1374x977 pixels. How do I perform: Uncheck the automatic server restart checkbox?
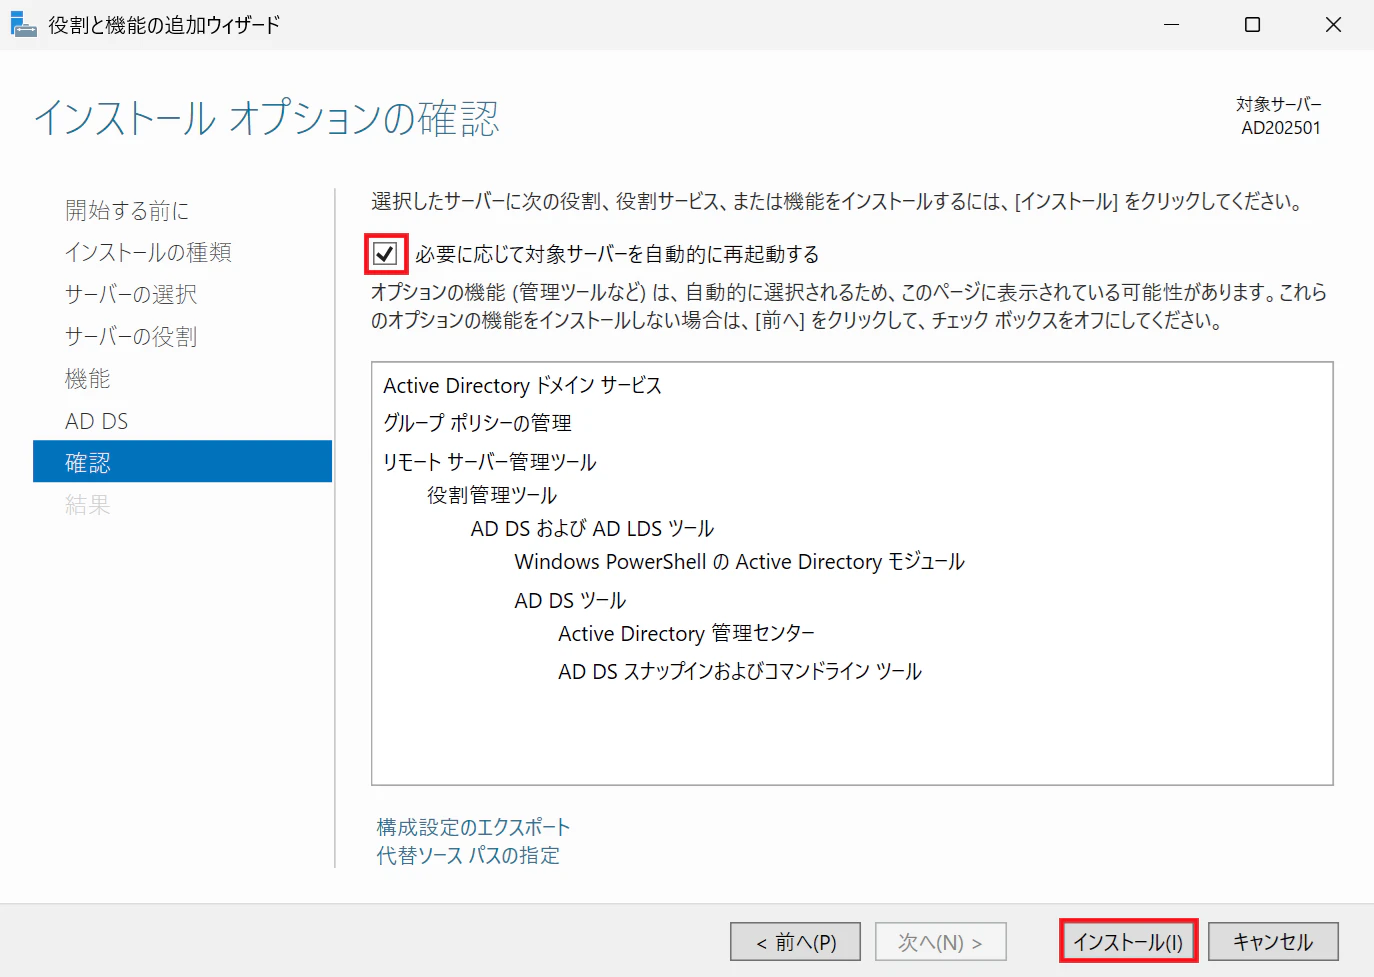[x=385, y=254]
